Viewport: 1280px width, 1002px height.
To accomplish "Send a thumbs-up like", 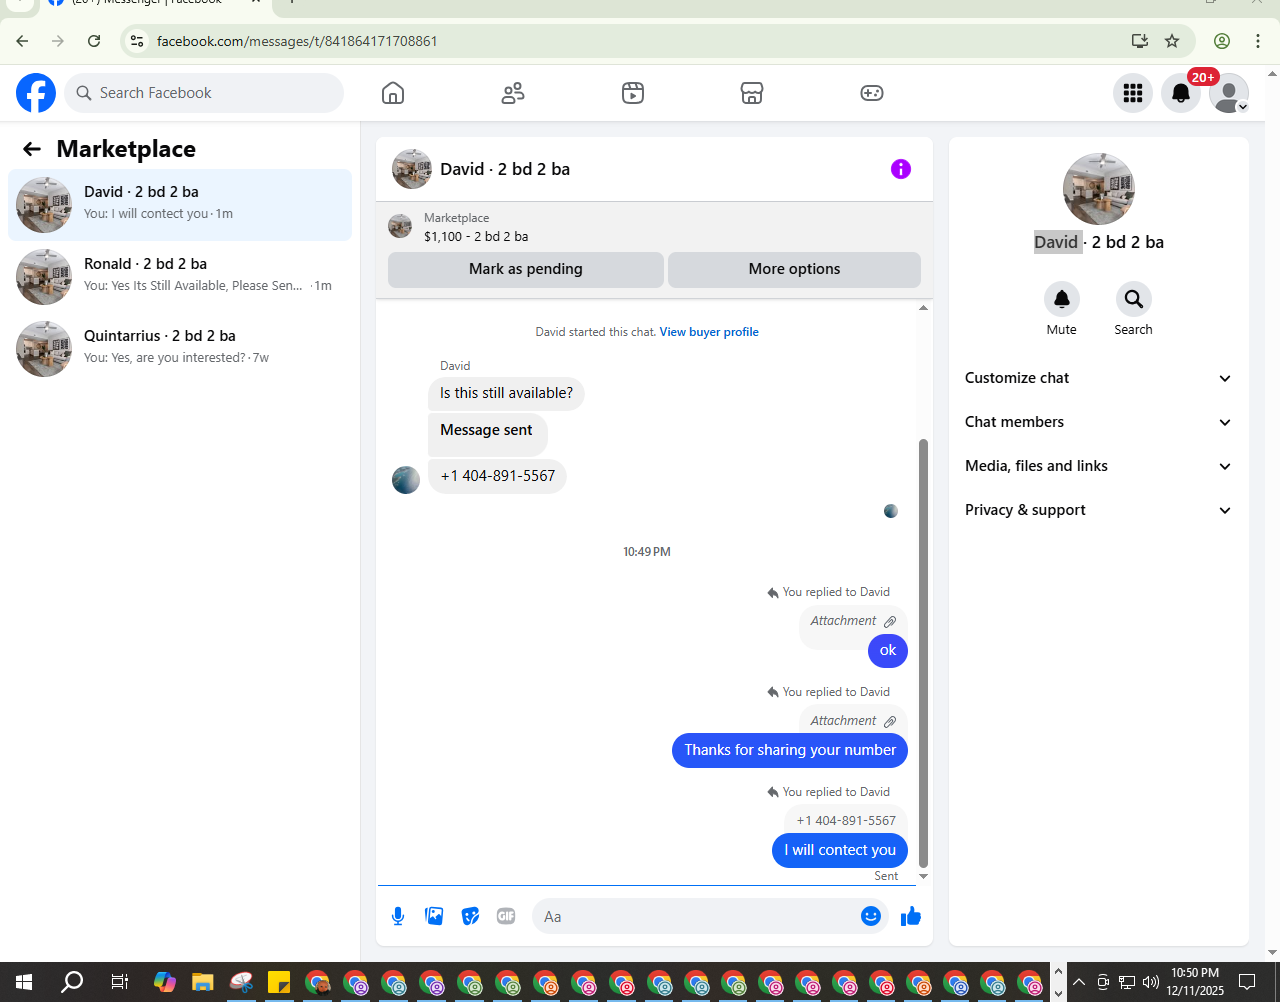I will pyautogui.click(x=910, y=916).
